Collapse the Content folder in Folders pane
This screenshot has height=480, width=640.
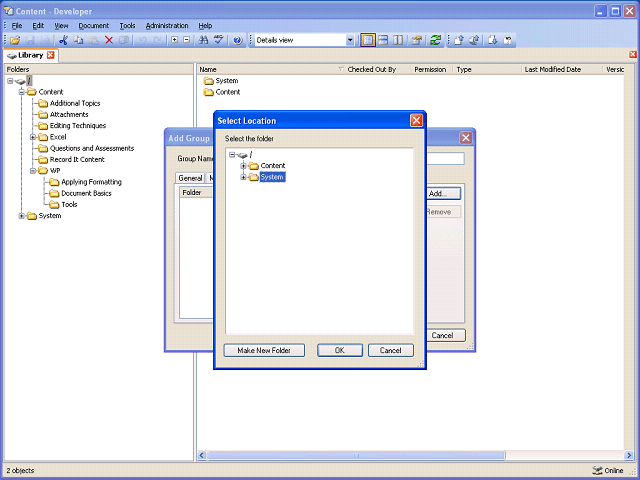click(x=21, y=92)
